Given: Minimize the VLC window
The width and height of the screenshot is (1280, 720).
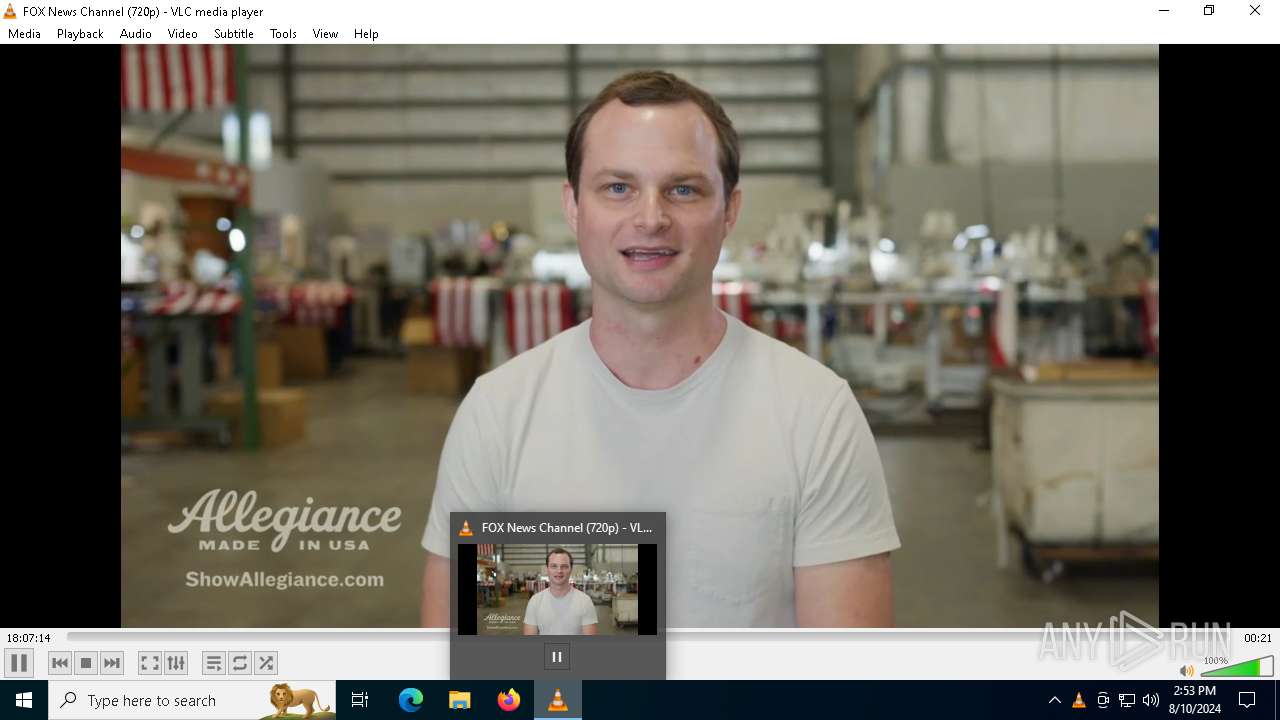Looking at the screenshot, I should pos(1163,11).
